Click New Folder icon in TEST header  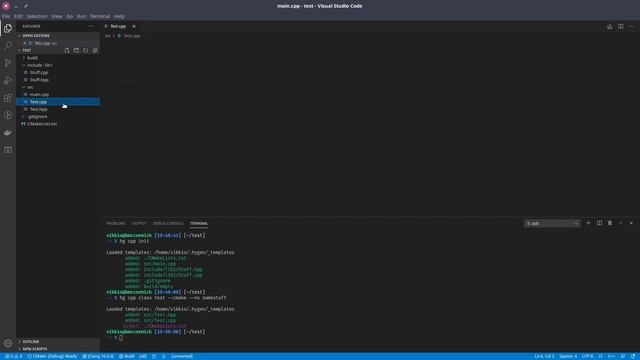click(76, 50)
